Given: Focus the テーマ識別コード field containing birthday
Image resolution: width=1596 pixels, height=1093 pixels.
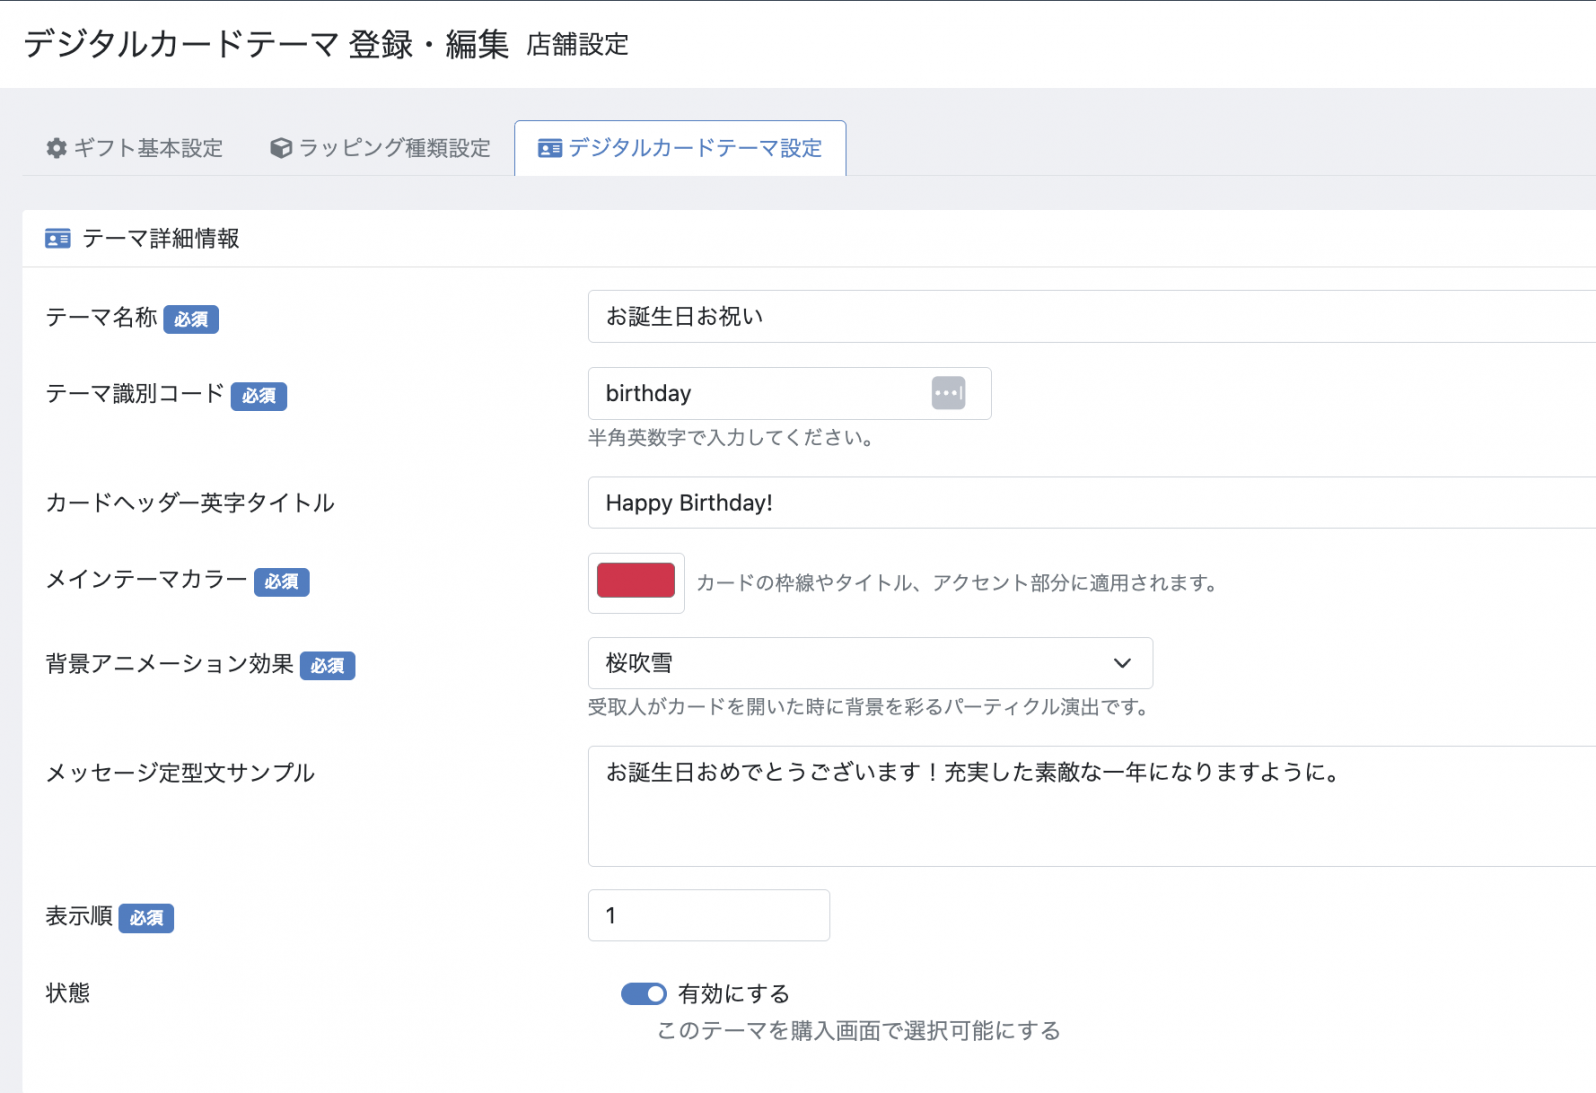Looking at the screenshot, I should [x=789, y=393].
